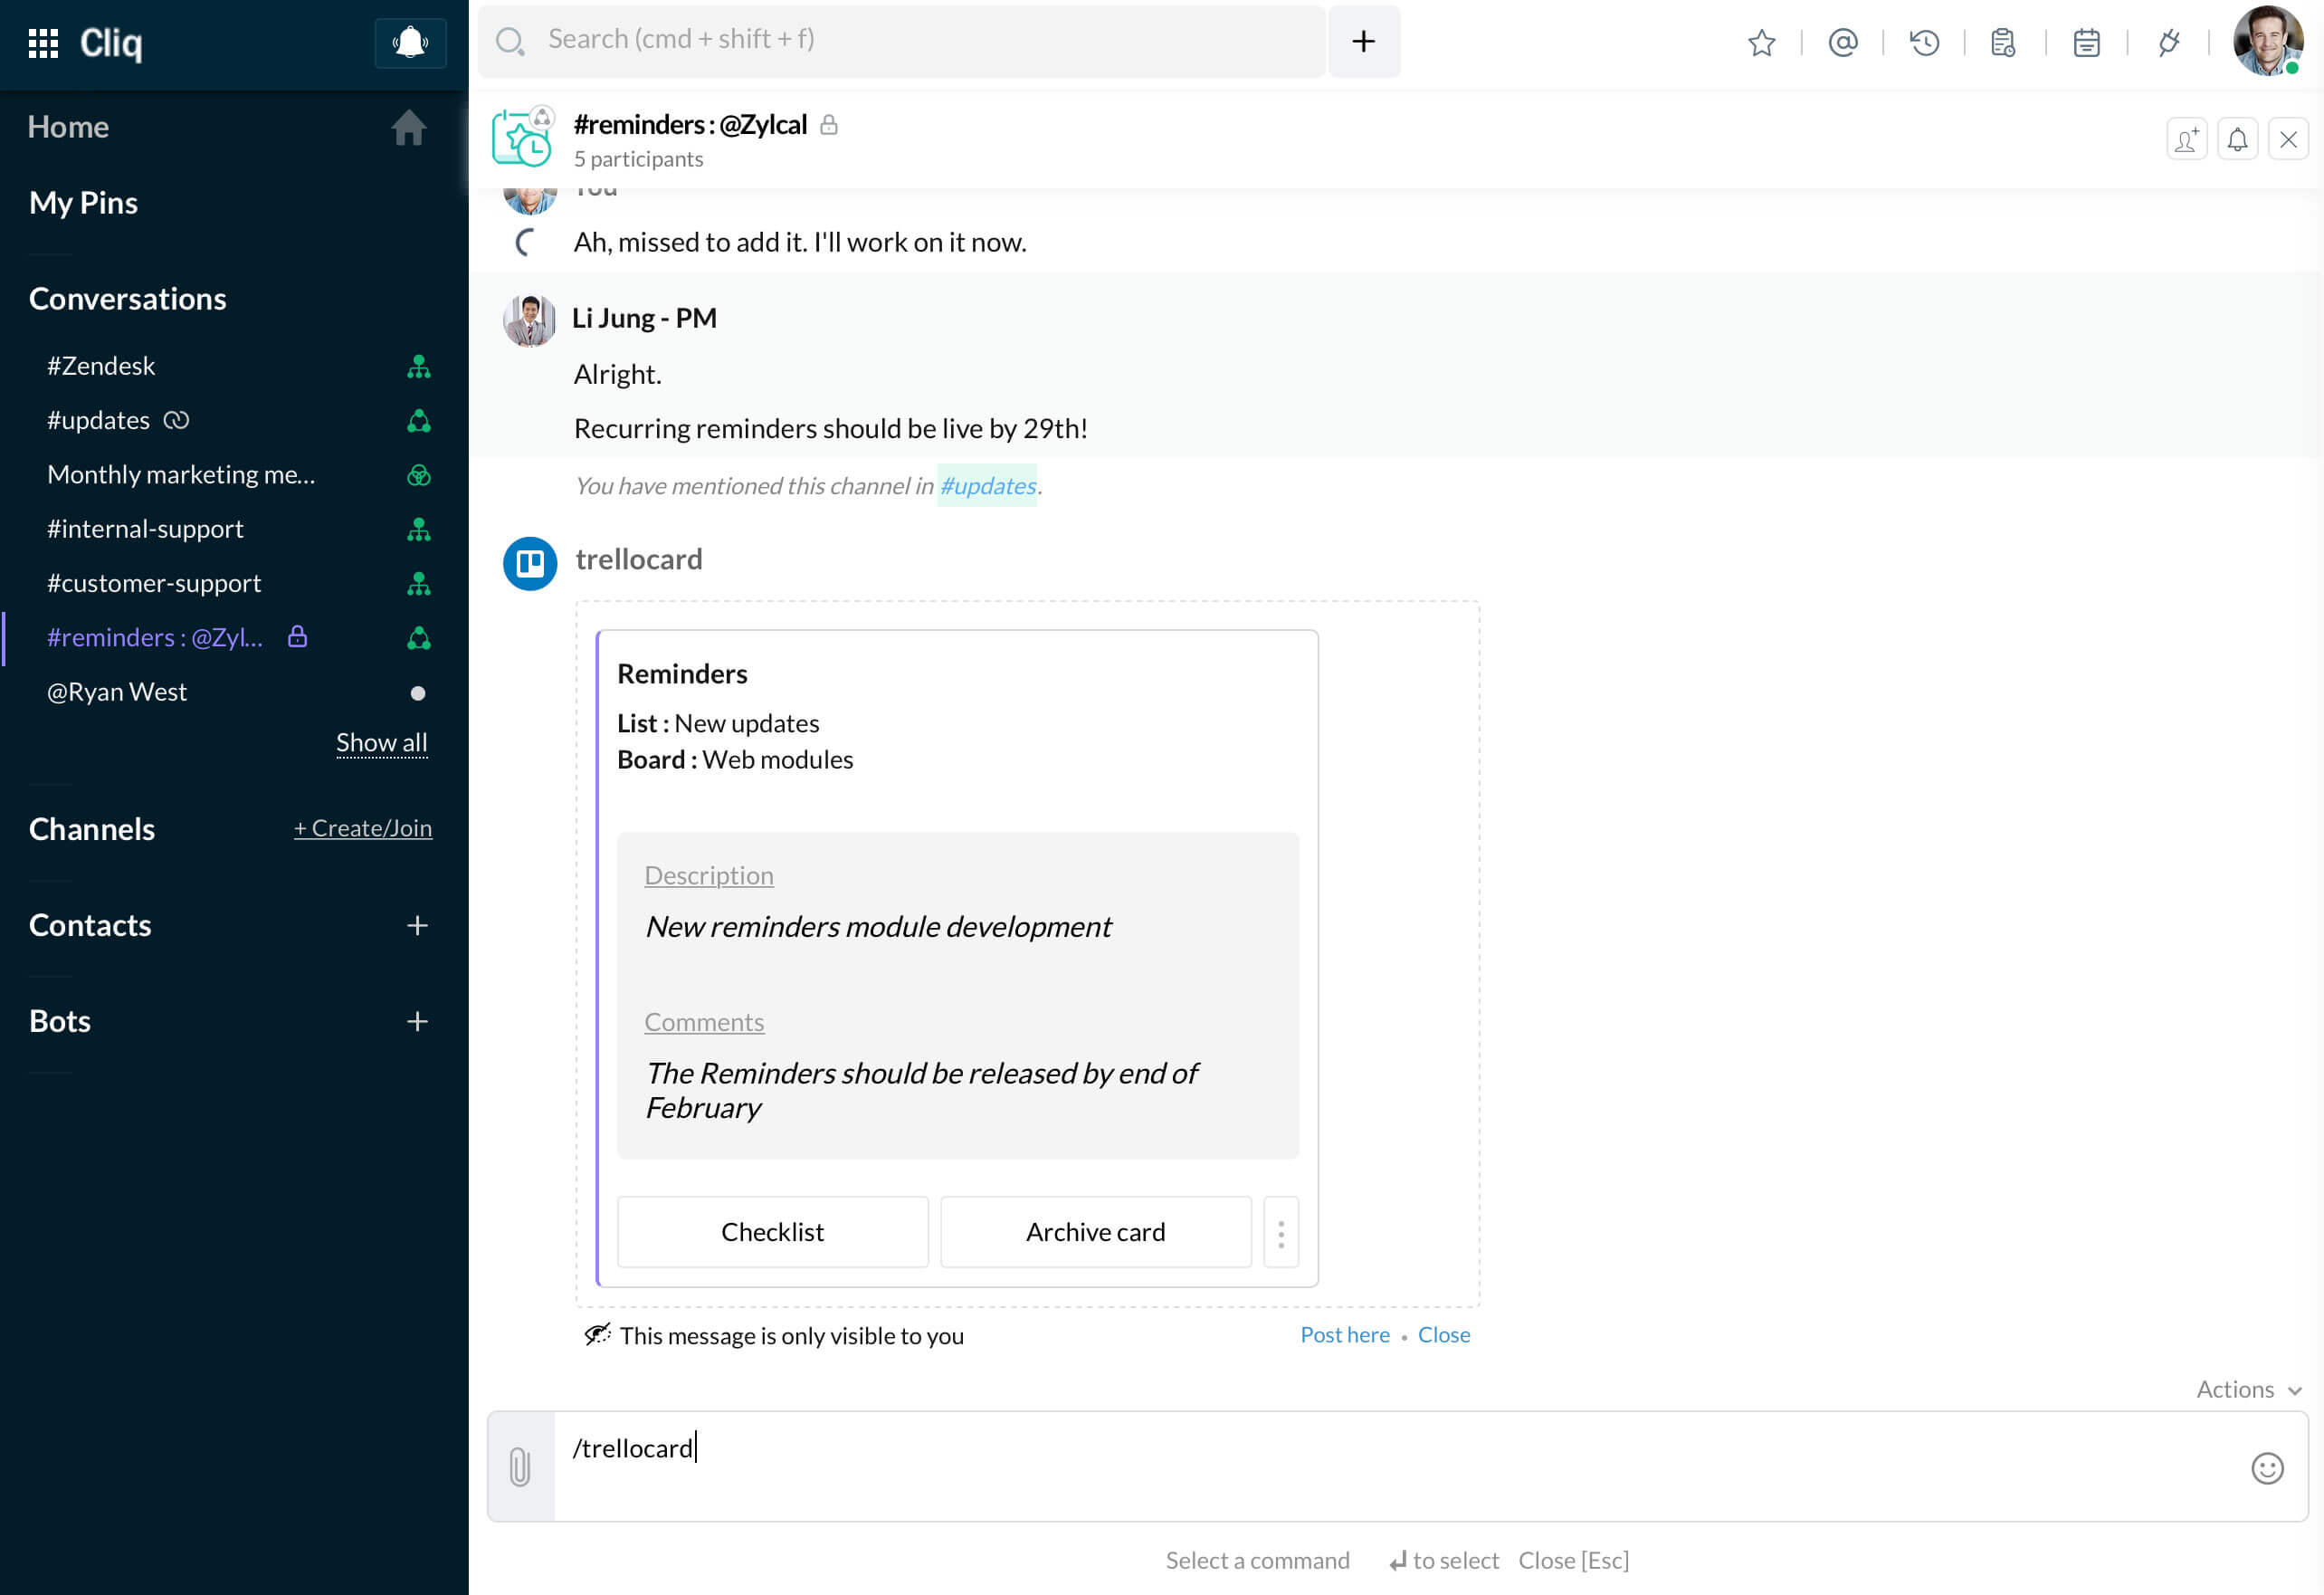This screenshot has width=2324, height=1595.
Task: Focus the Search input field
Action: click(x=901, y=41)
